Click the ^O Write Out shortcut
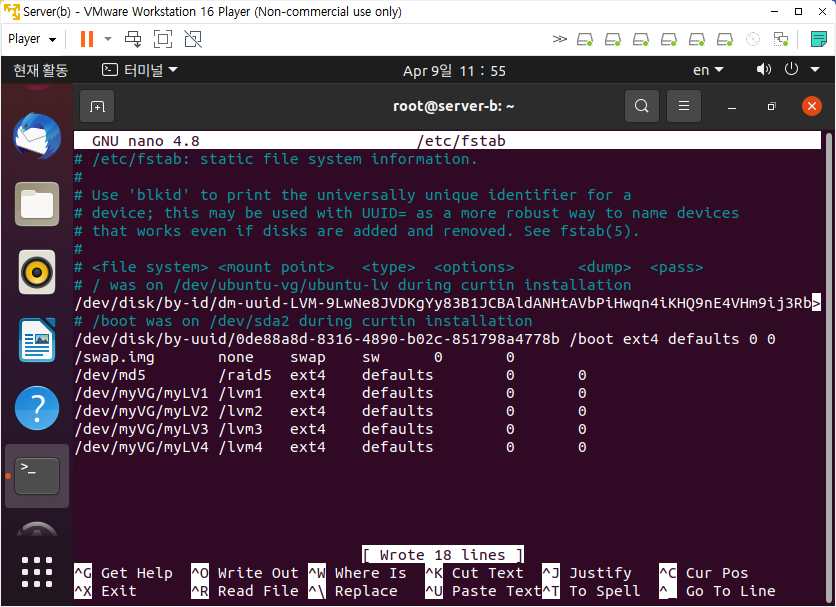 point(245,573)
